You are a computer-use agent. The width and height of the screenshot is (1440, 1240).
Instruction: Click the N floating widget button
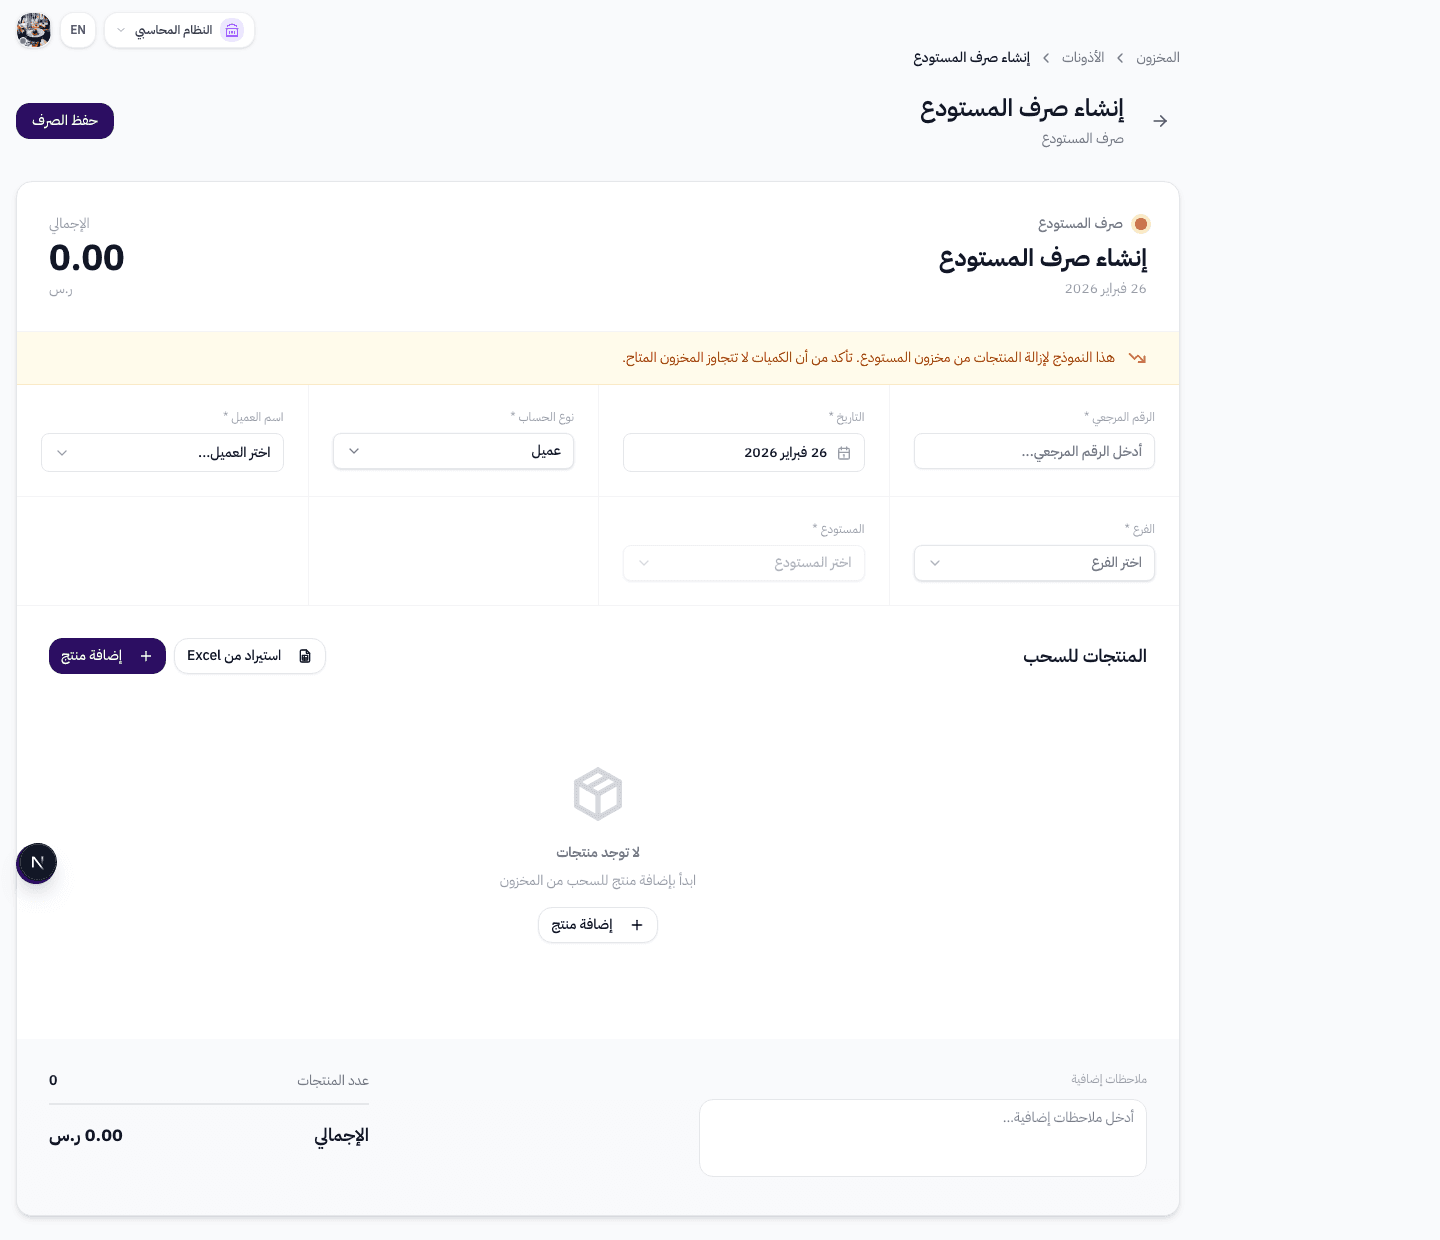click(36, 863)
